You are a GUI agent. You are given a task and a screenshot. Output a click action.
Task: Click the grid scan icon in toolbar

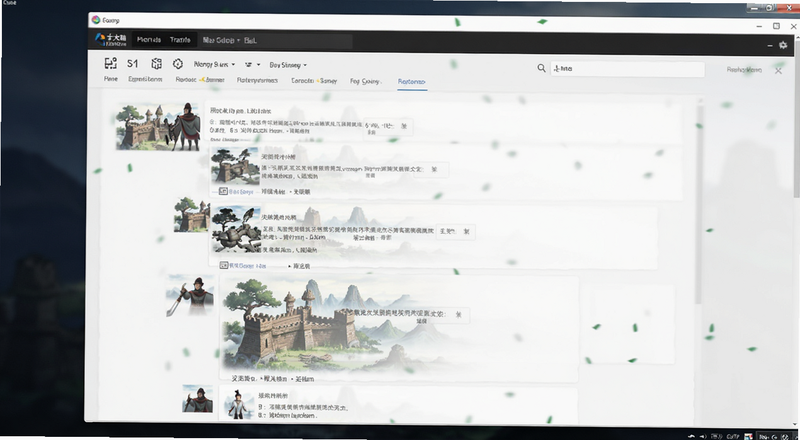110,63
